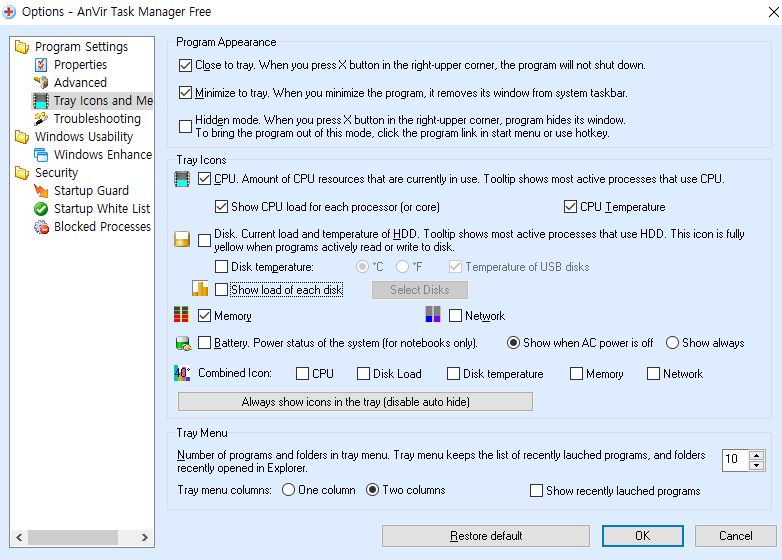Click tree scrollbar left arrow

click(x=19, y=538)
